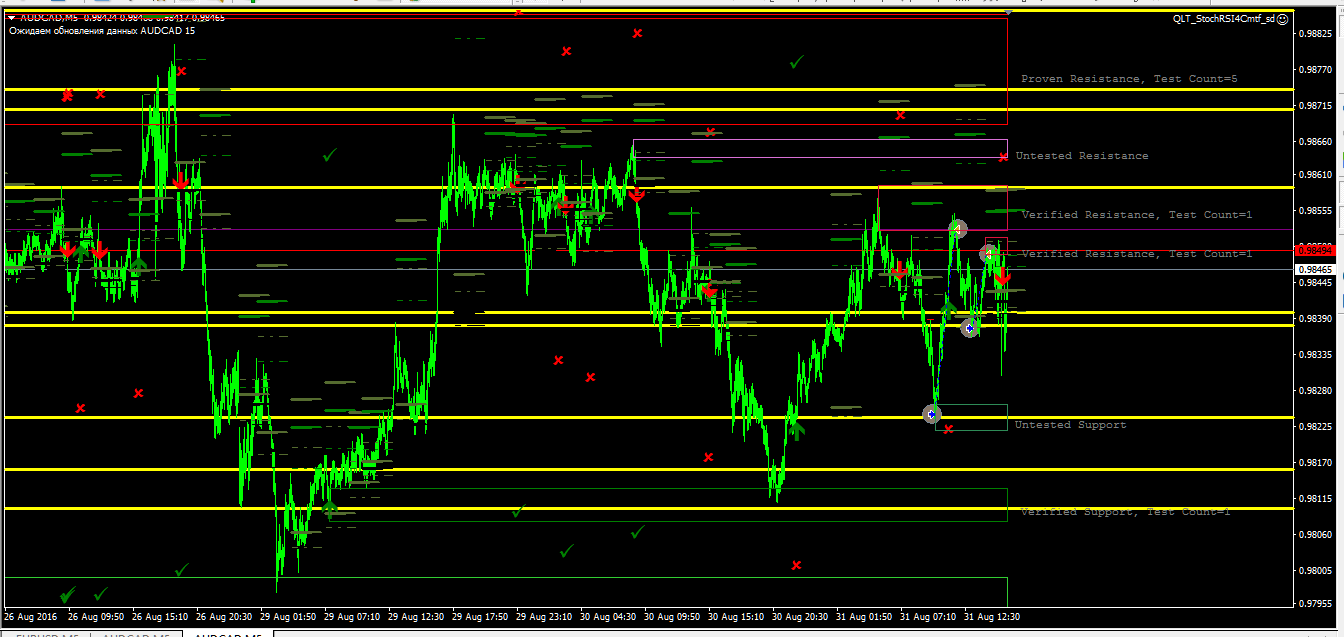The image size is (1344, 637).
Task: Click the 30 Aug 20:30 time label
Action: (x=801, y=617)
